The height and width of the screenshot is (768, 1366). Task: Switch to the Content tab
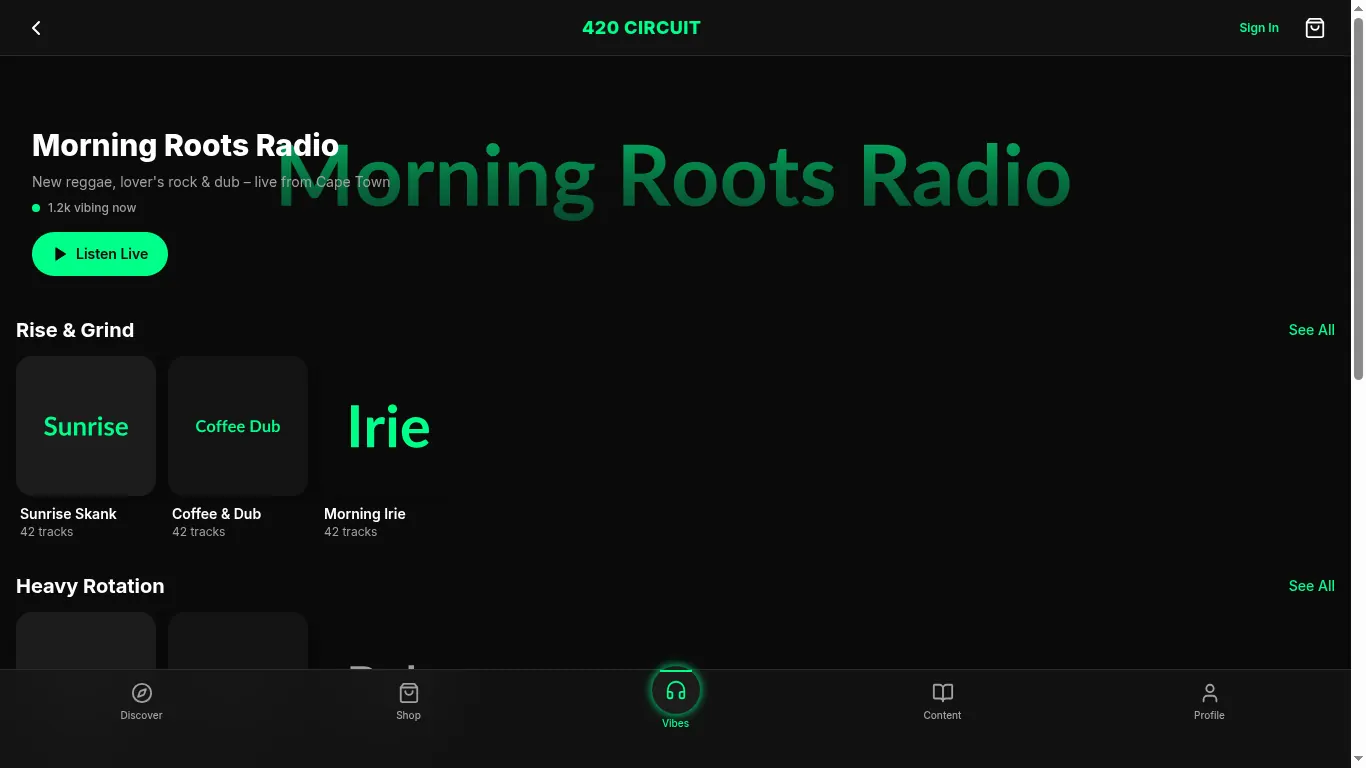(x=942, y=701)
